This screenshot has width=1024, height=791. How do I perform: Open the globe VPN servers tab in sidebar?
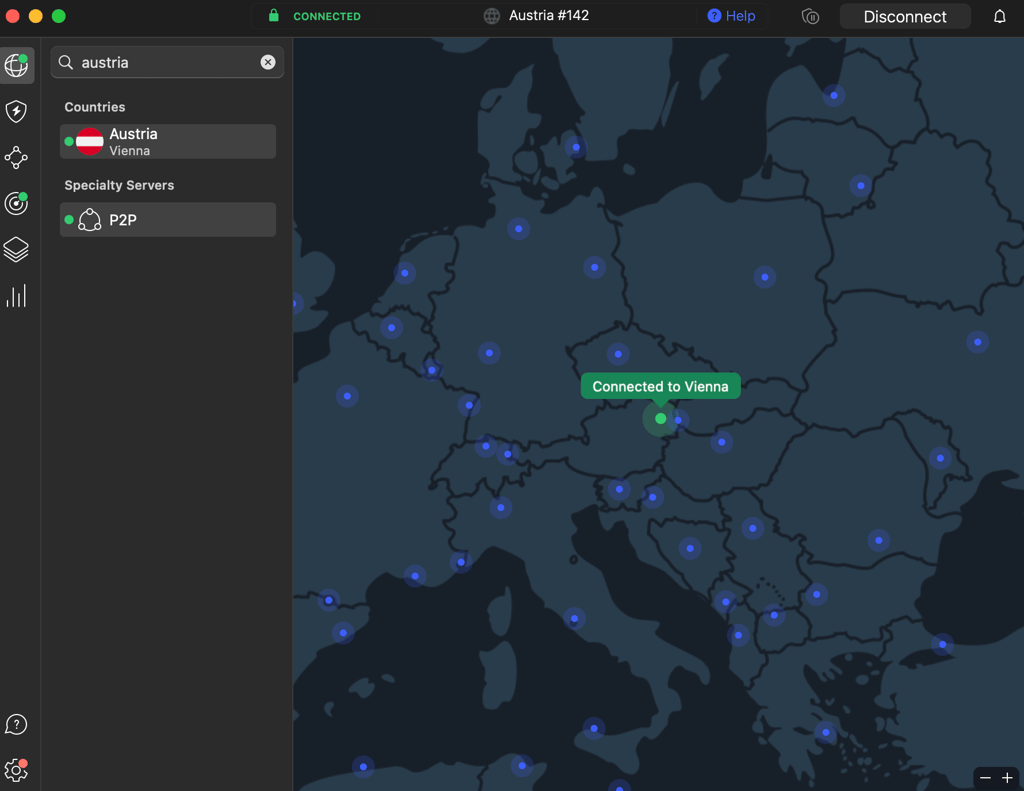point(17,65)
